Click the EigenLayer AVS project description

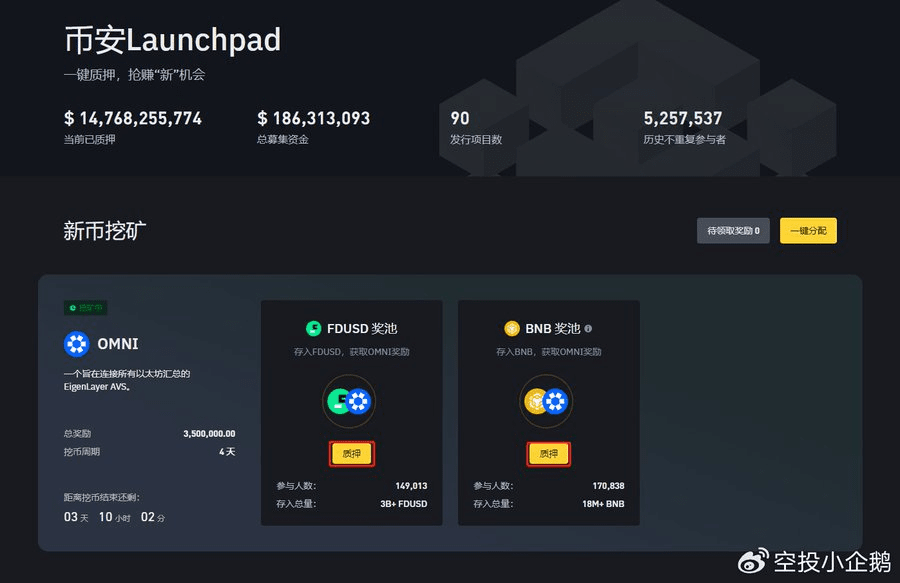pos(127,380)
